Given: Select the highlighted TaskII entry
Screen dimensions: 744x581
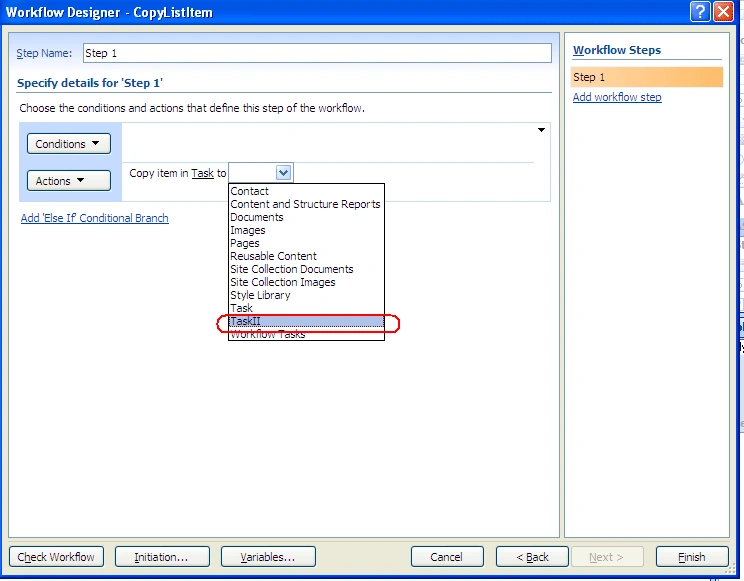Looking at the screenshot, I should (x=306, y=321).
